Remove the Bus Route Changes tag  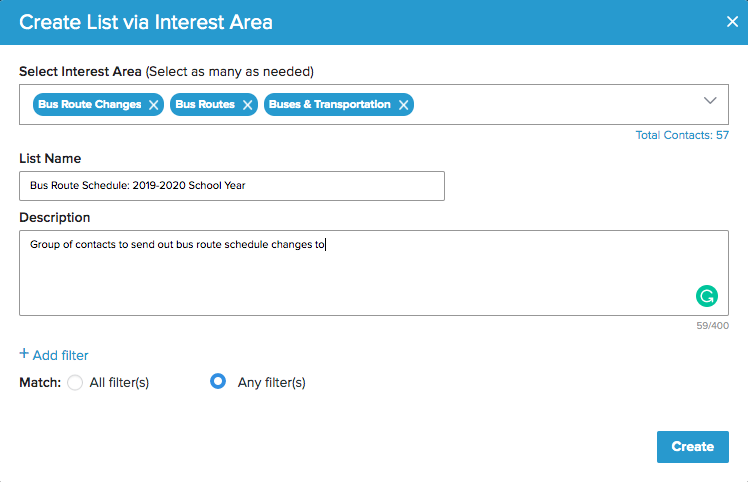tap(154, 105)
